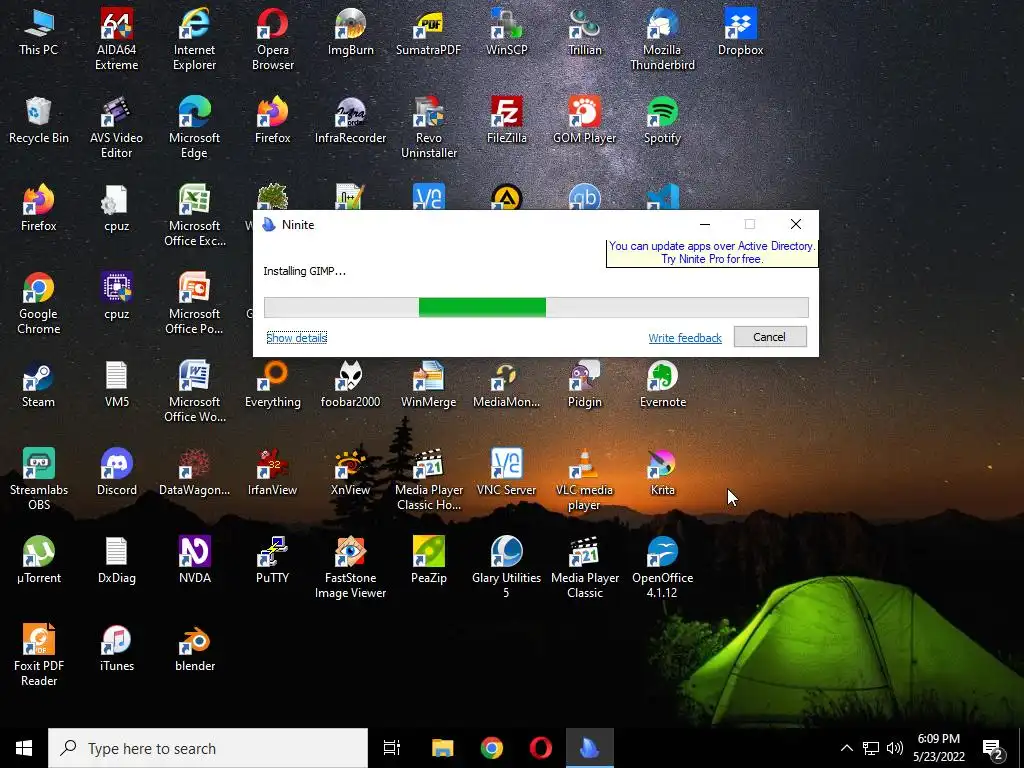Select the Microsoft Edge desktop shortcut
The width and height of the screenshot is (1024, 768).
click(x=195, y=127)
